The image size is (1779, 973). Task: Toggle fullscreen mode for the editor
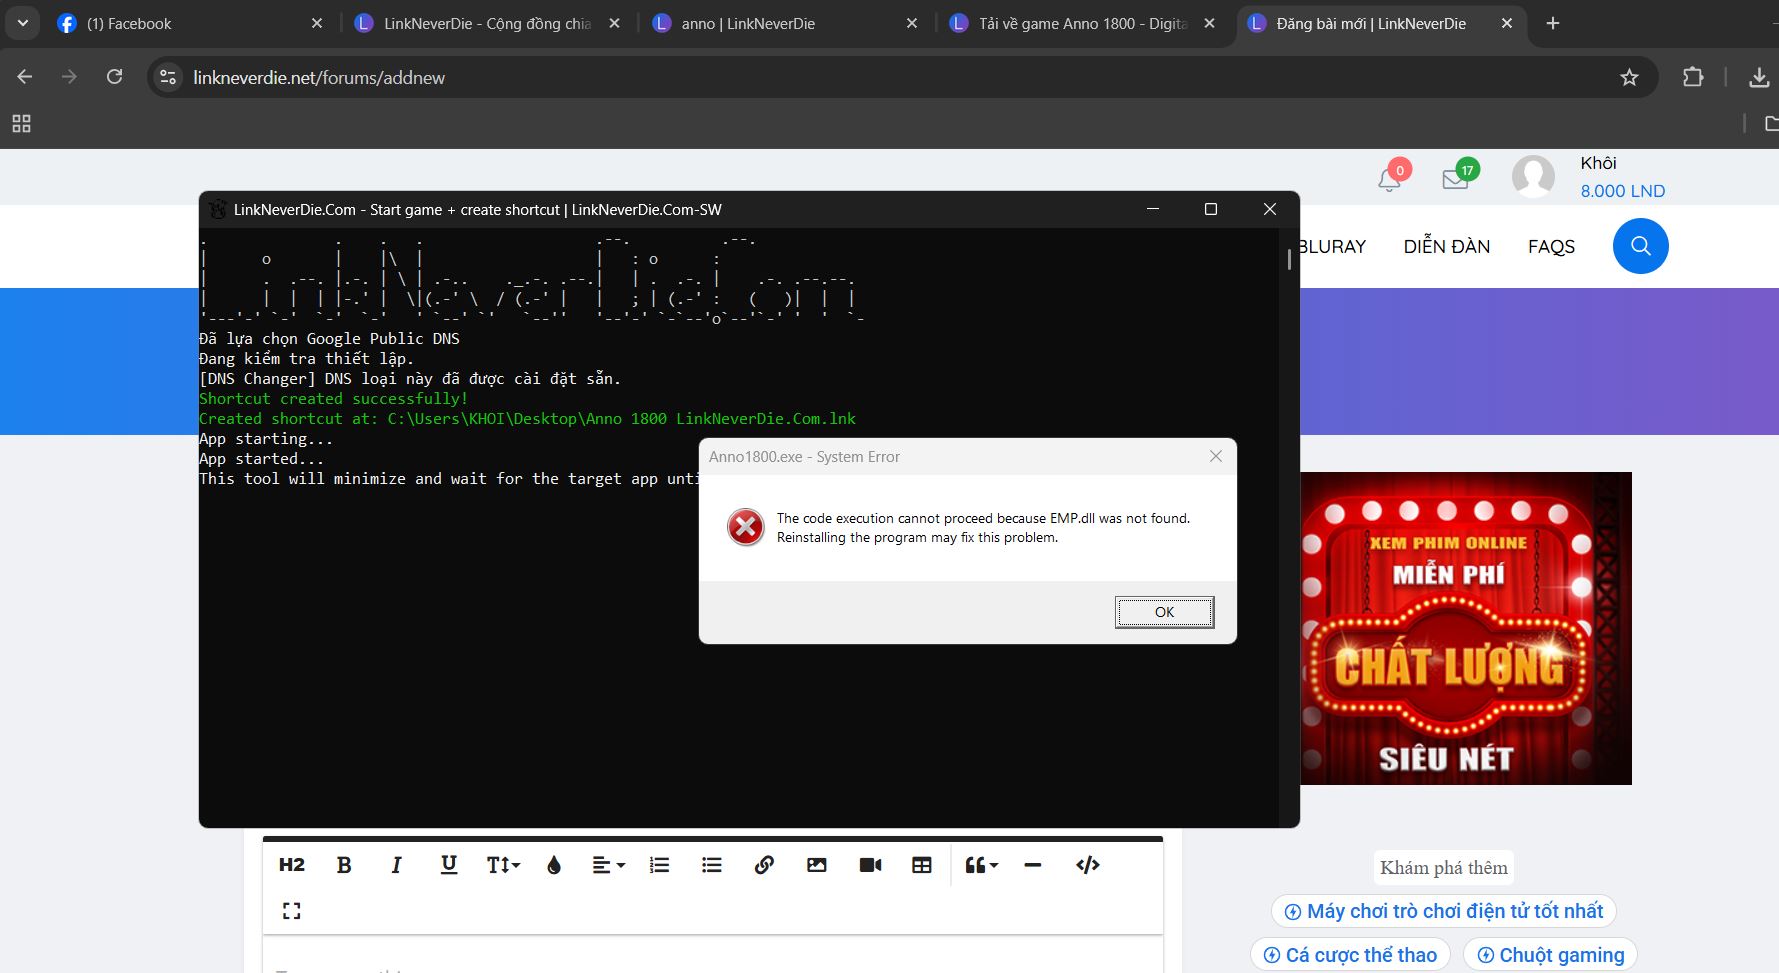click(291, 911)
